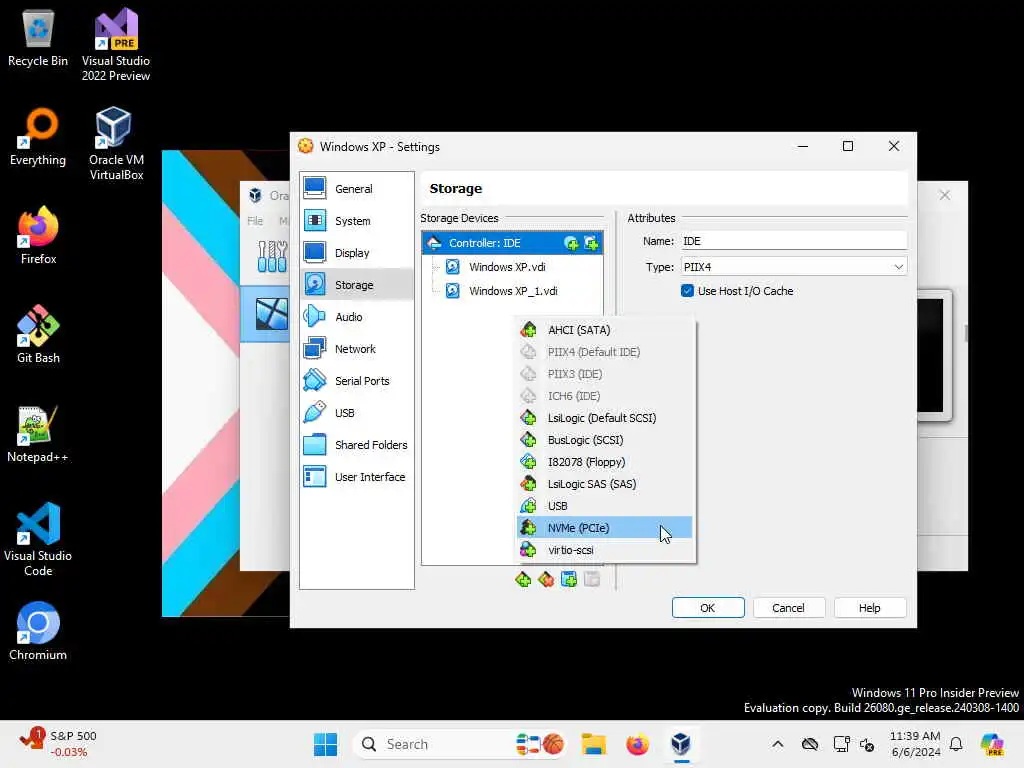Open Windows Start menu
The width and height of the screenshot is (1024, 768).
click(325, 744)
